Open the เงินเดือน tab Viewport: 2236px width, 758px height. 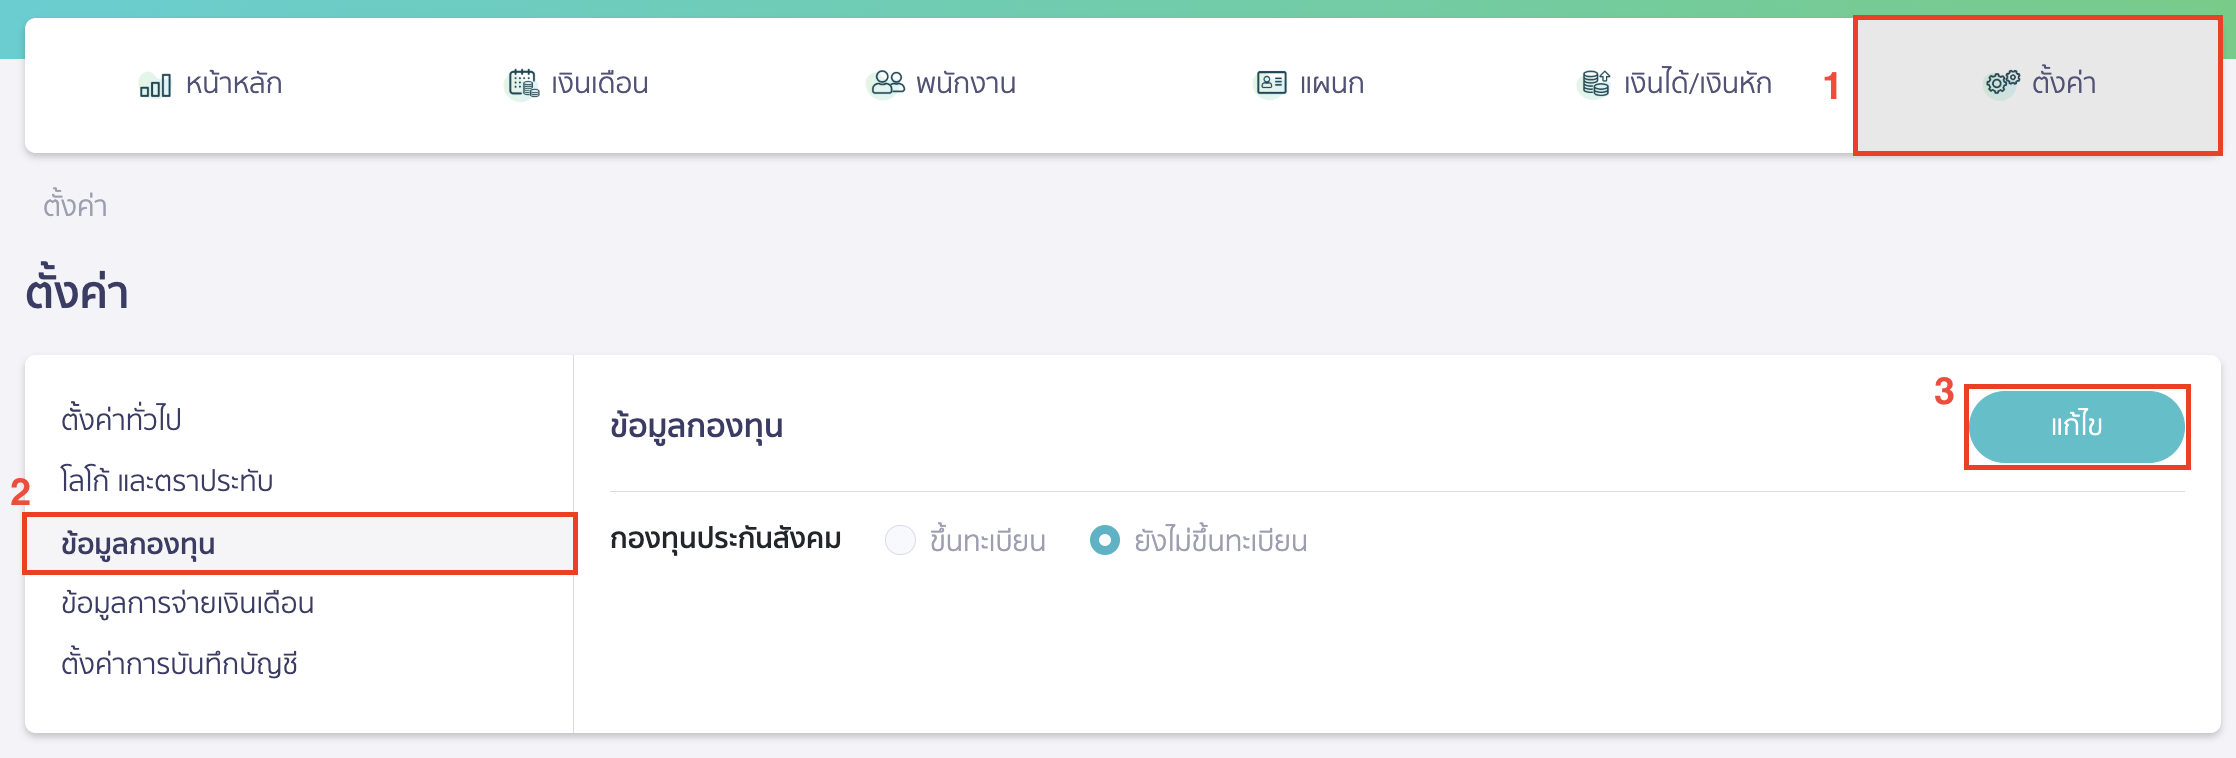click(x=600, y=84)
